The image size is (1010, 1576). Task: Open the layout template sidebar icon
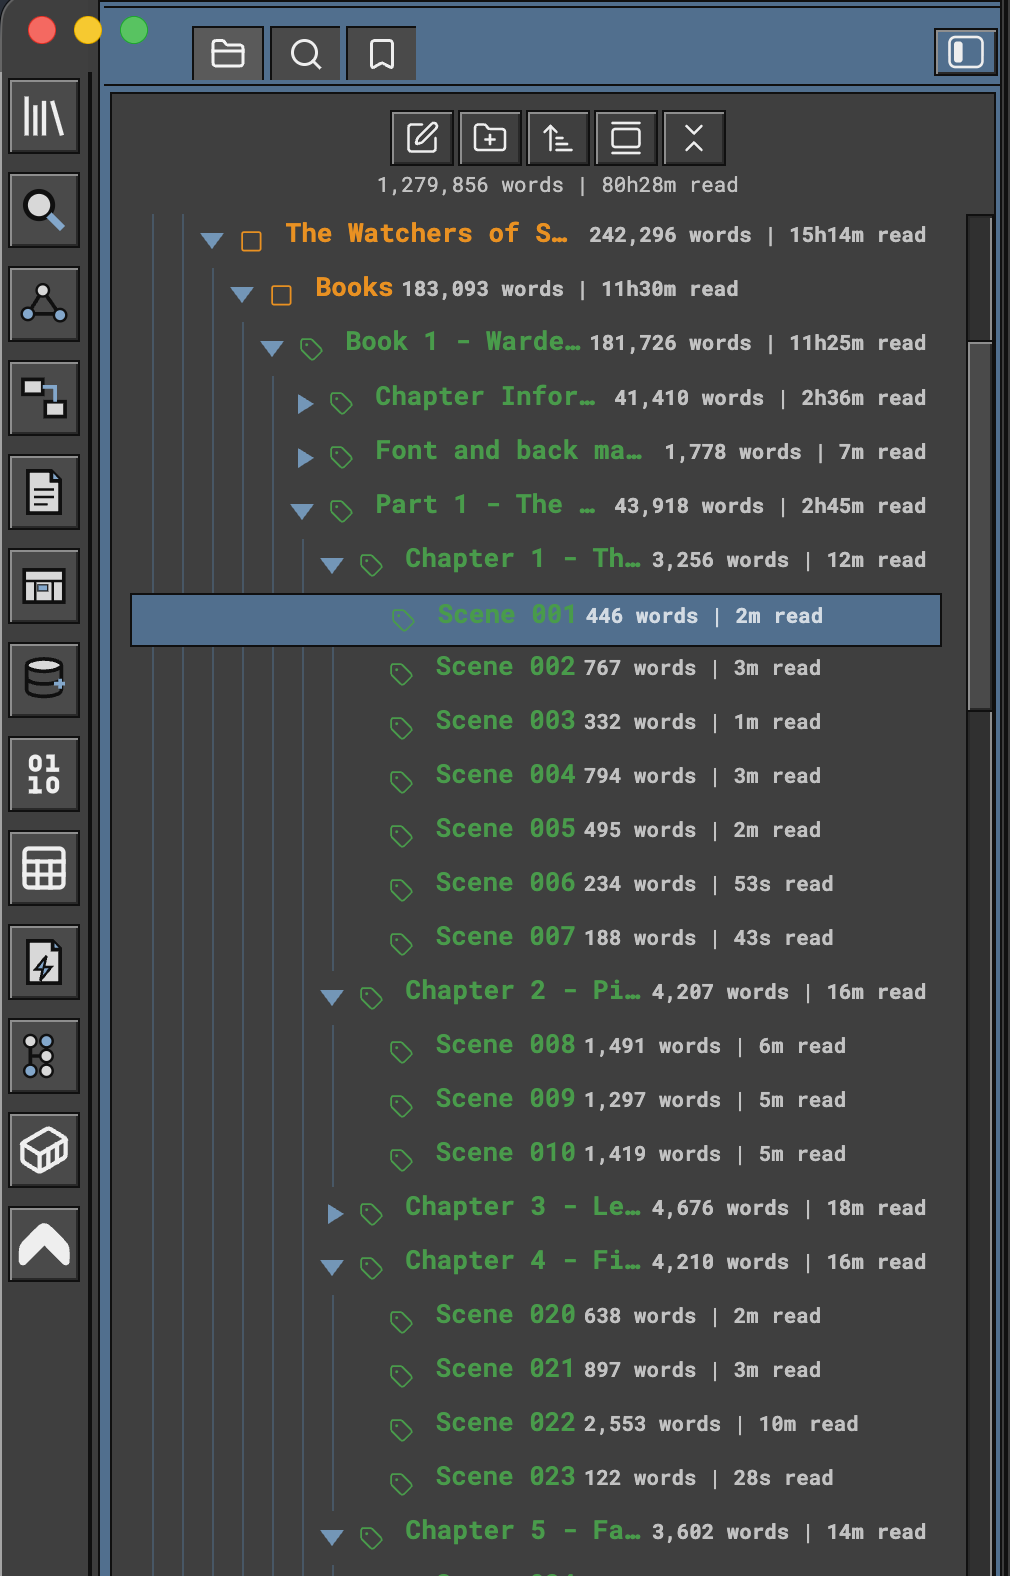[44, 586]
